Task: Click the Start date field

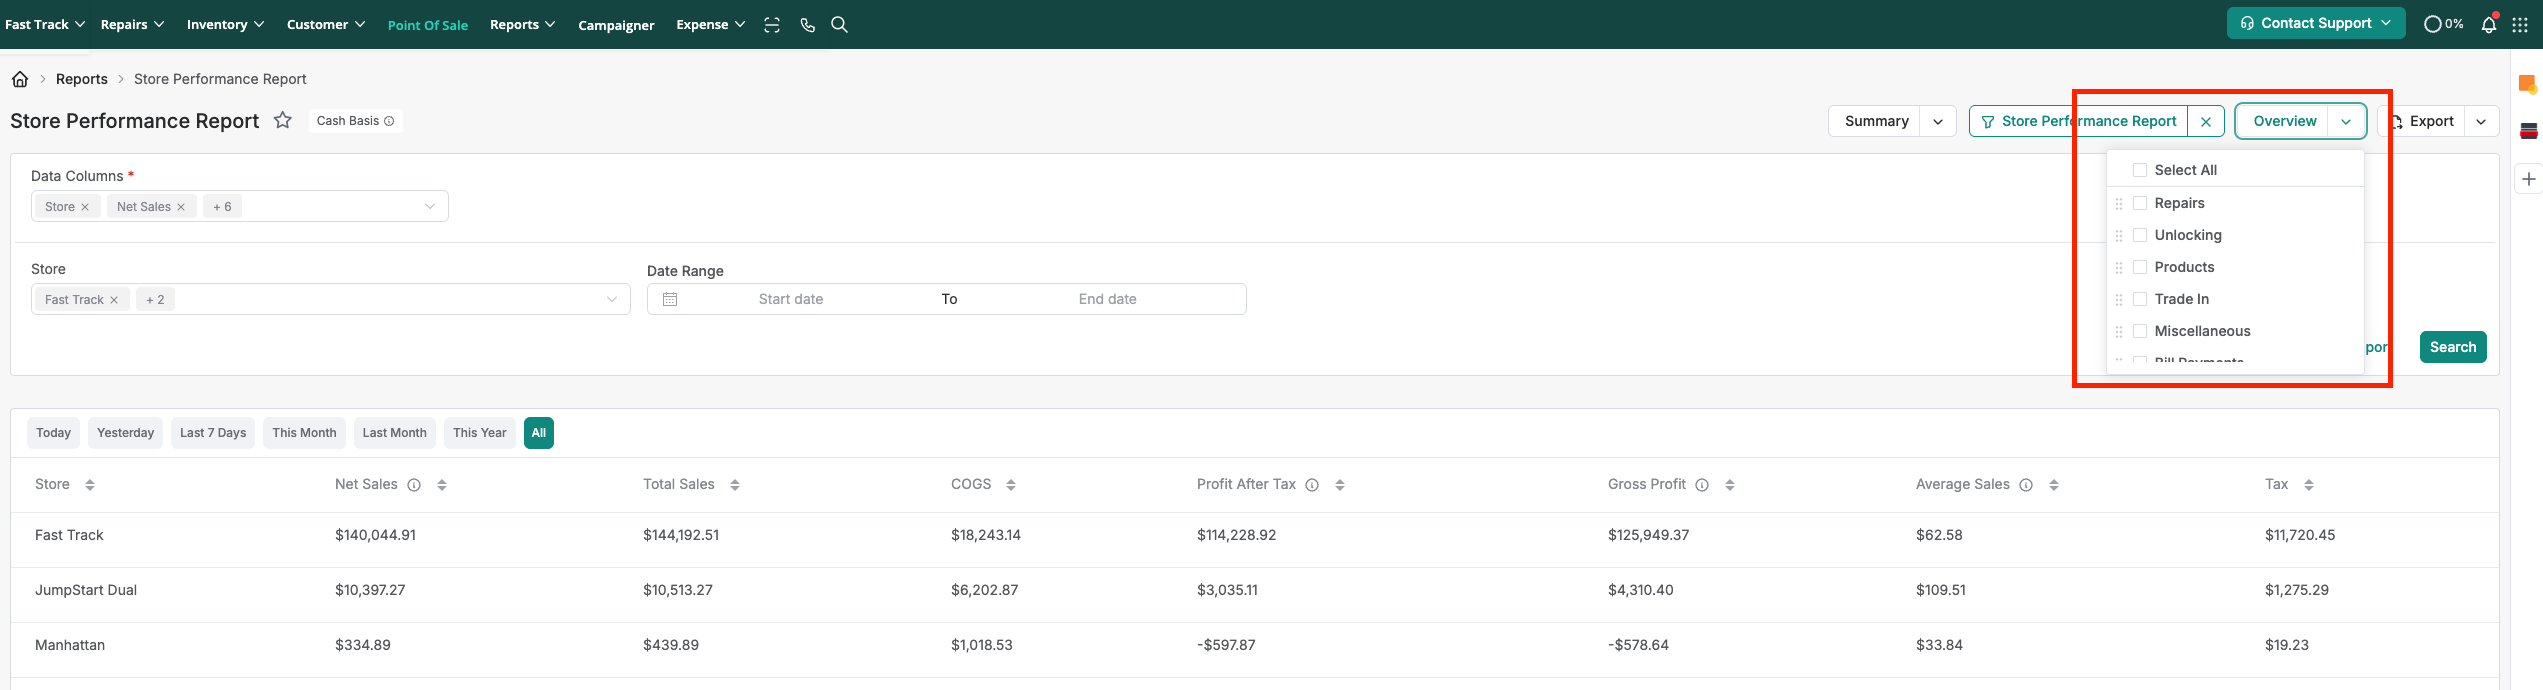Action: click(x=790, y=299)
